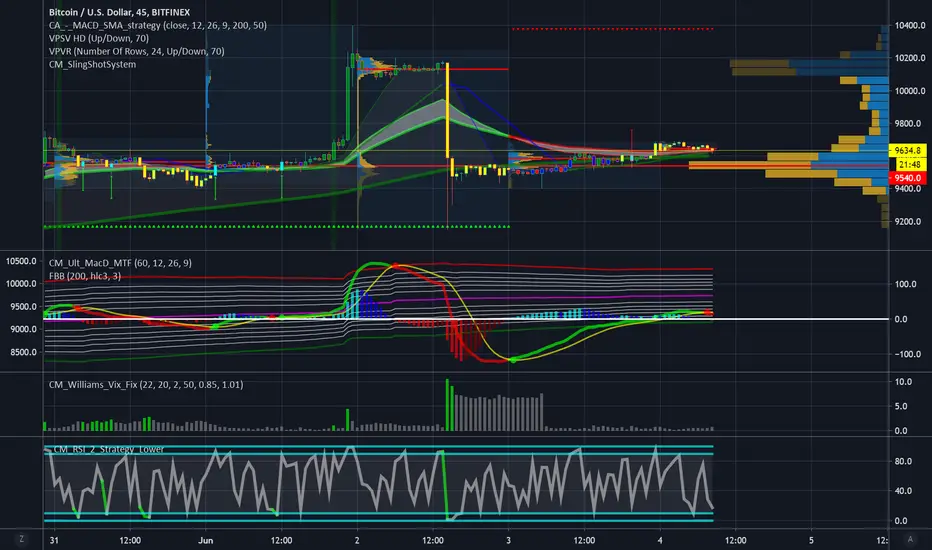Click the green dotted line near 9200
The width and height of the screenshot is (932, 550).
point(276,227)
